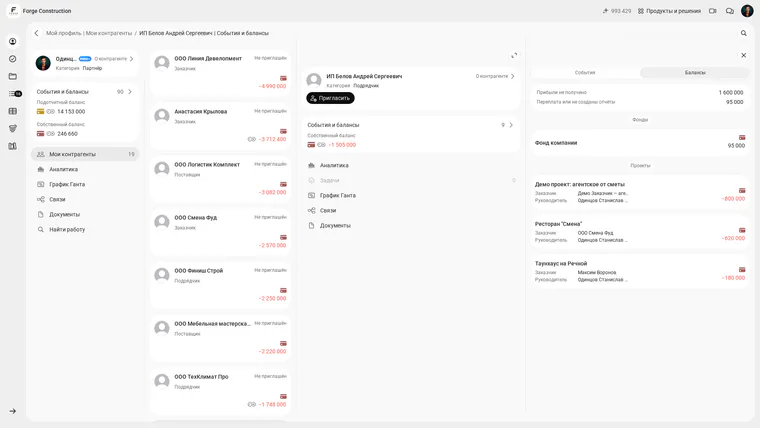The height and width of the screenshot is (428, 760).
Task: Open the folder icon in left rail
Action: click(13, 76)
